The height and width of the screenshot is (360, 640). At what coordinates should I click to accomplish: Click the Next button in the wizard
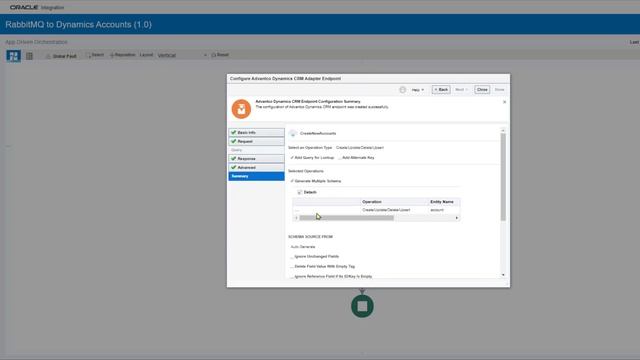pos(461,89)
